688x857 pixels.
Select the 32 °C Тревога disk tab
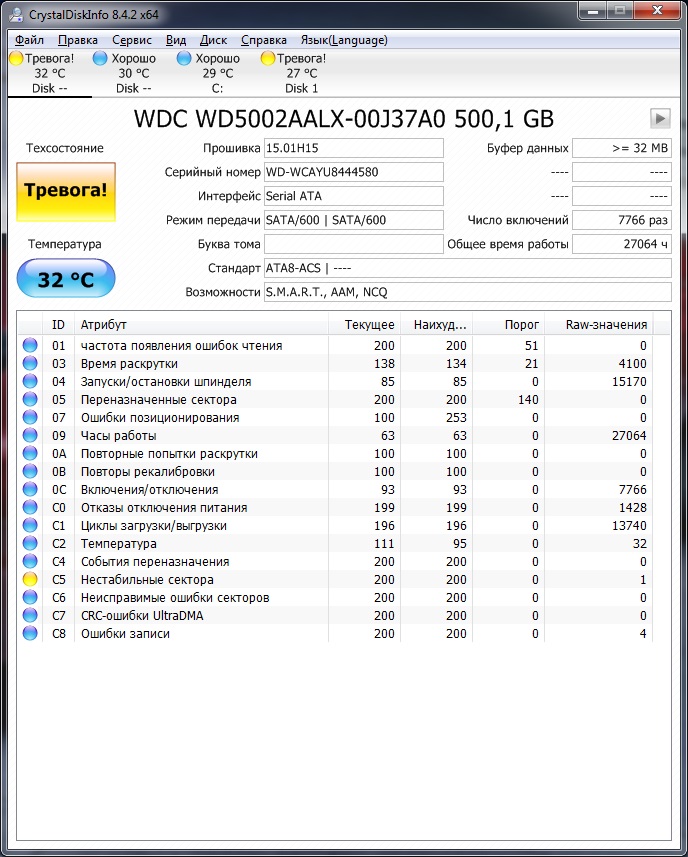tap(50, 73)
